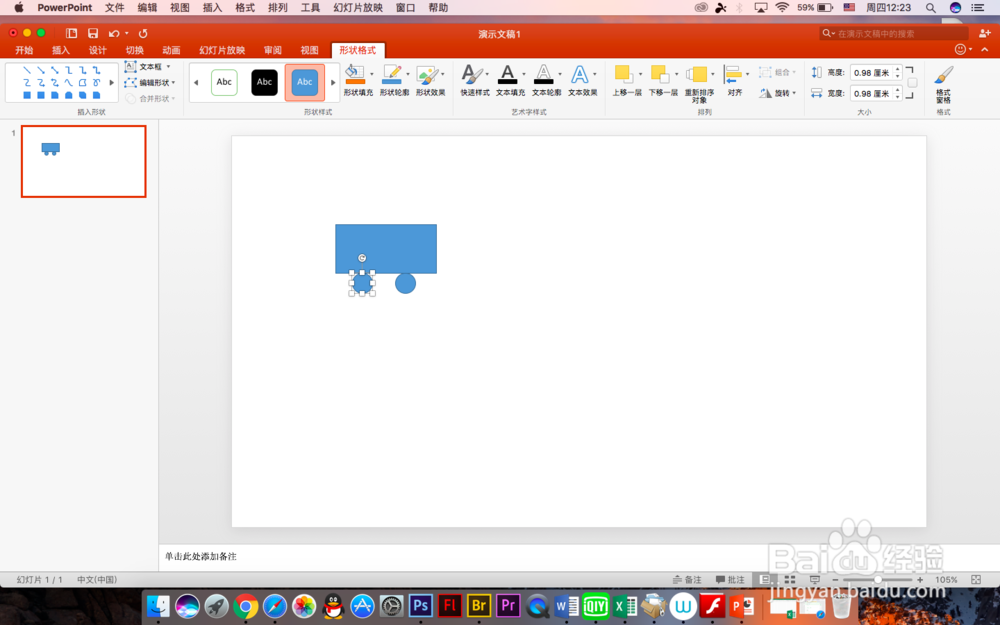Toggle Notes (备注) pane in status bar
The width and height of the screenshot is (1000, 625).
687,579
